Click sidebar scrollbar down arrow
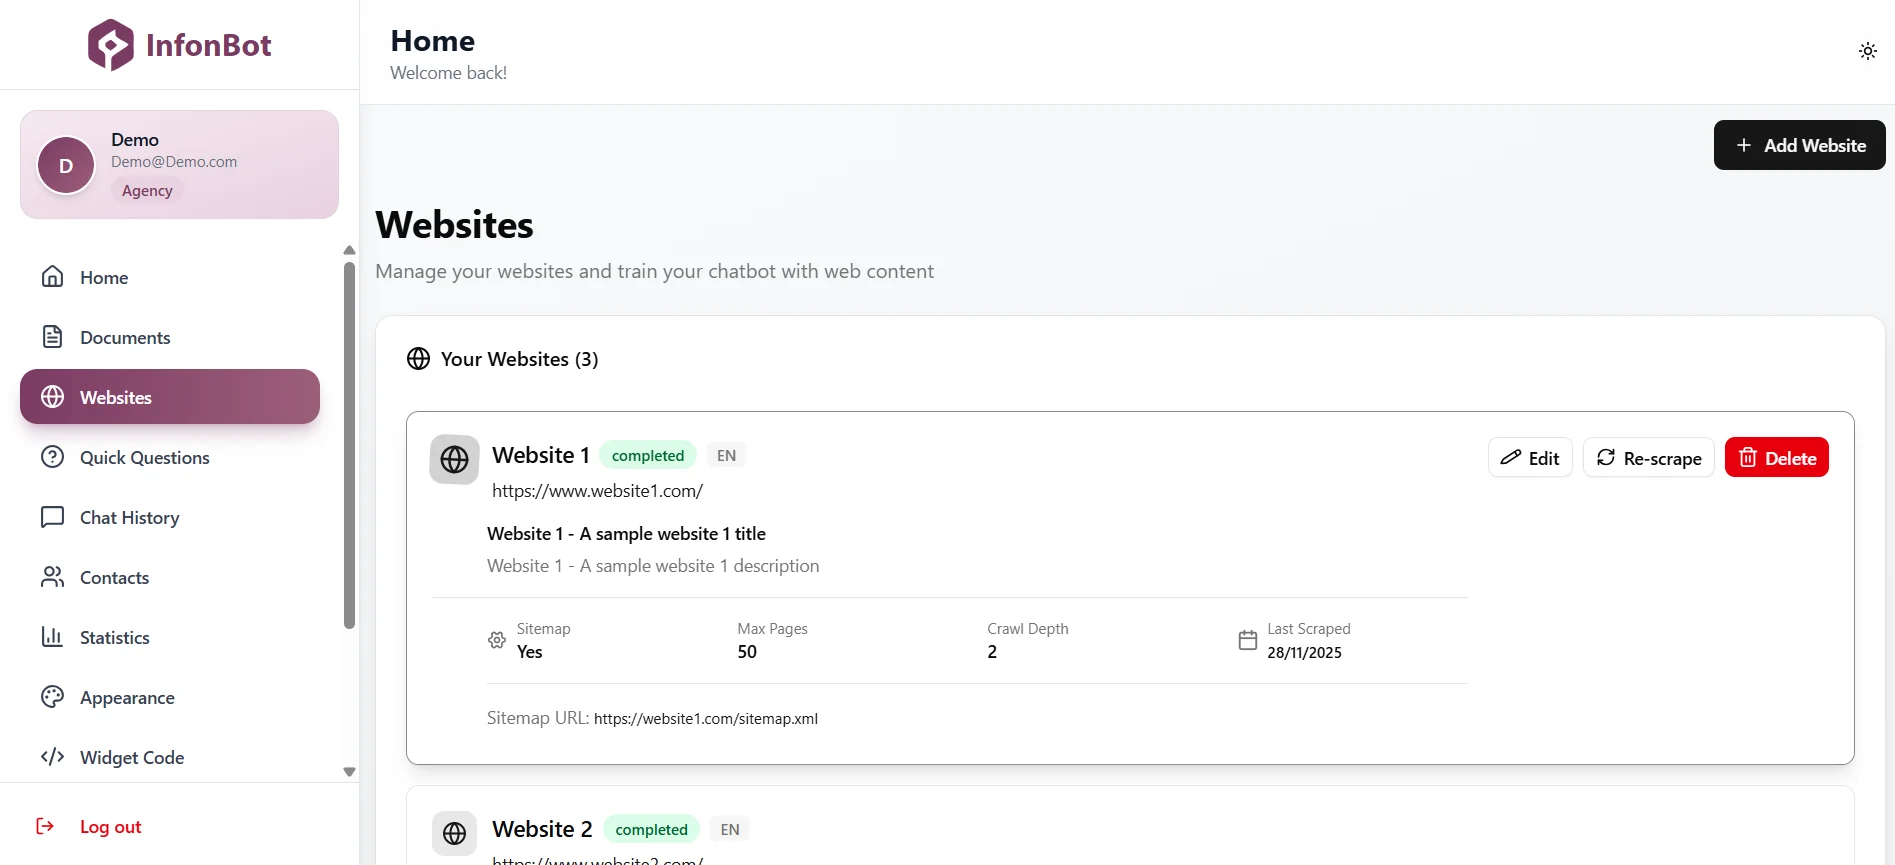Screen dimensions: 1895x865 point(349,772)
